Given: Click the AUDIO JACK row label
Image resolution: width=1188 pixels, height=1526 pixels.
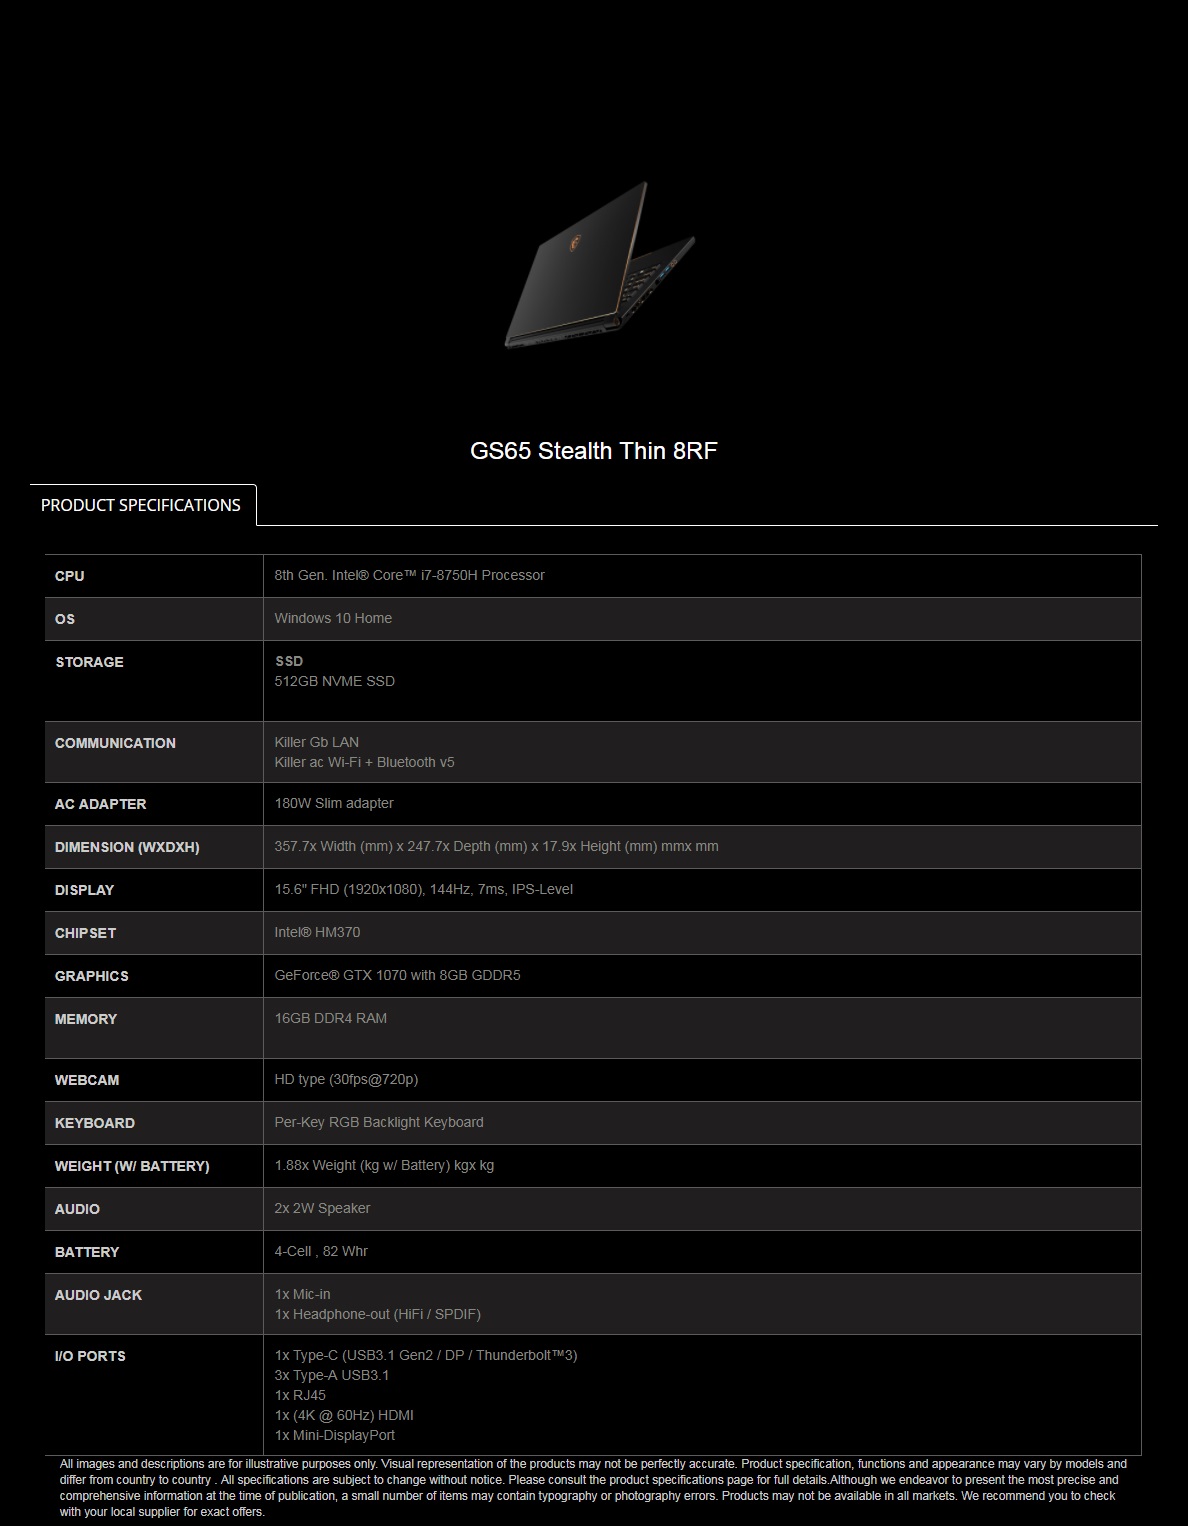Looking at the screenshot, I should [98, 1295].
